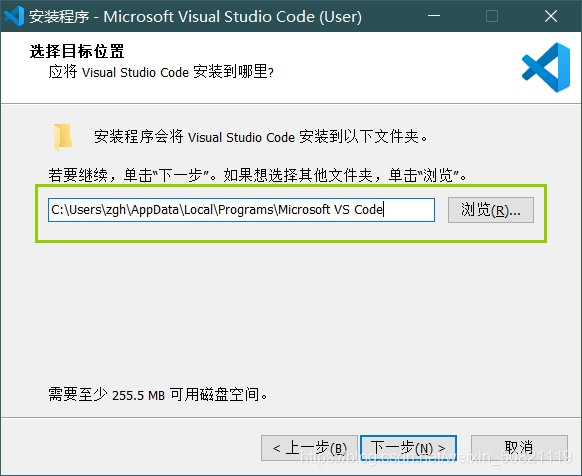
Task: Click the subtitle 应将 Visual Studio Code 安装到哪里?
Action: 161,72
